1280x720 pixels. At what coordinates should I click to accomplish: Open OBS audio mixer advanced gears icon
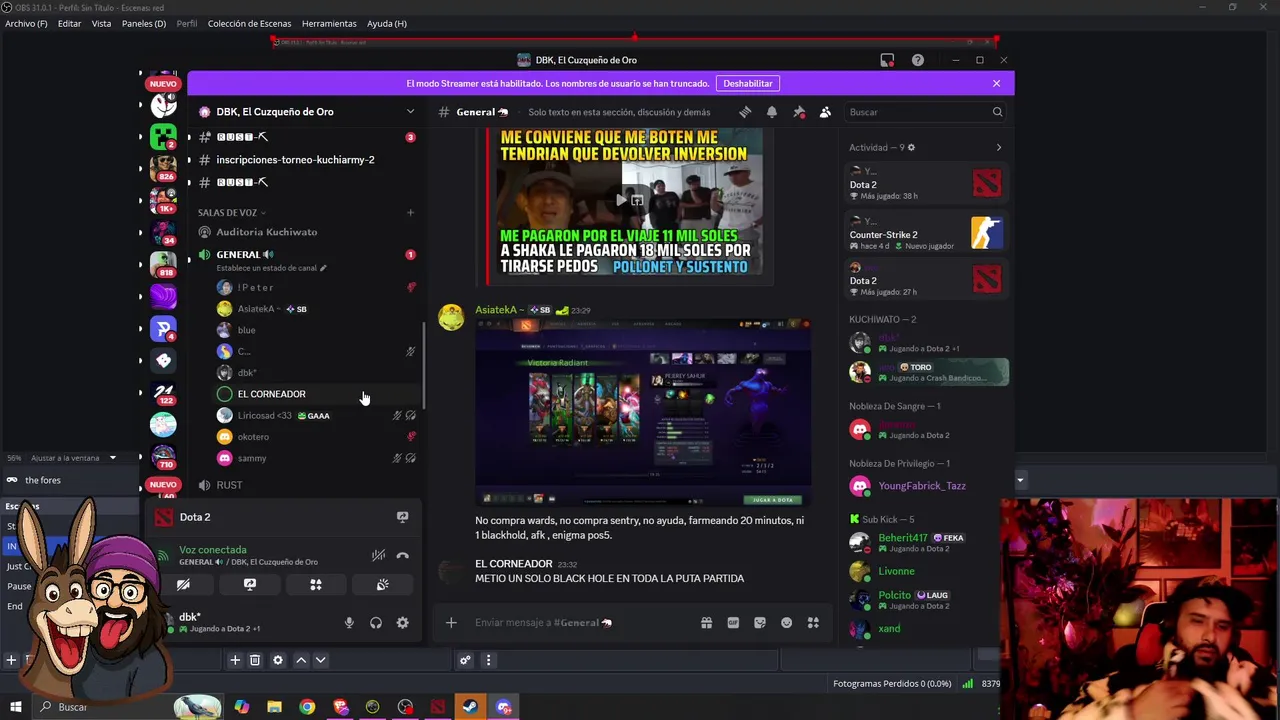point(465,660)
